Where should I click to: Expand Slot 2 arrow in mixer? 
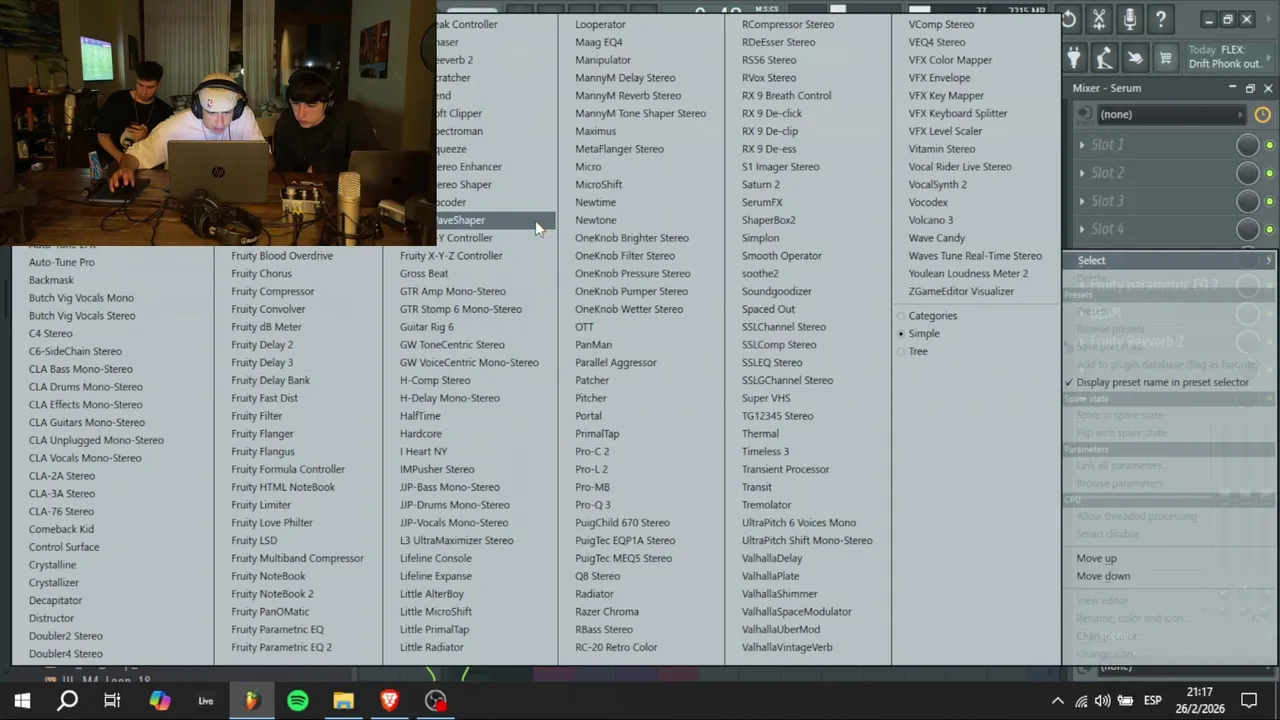pyautogui.click(x=1082, y=173)
